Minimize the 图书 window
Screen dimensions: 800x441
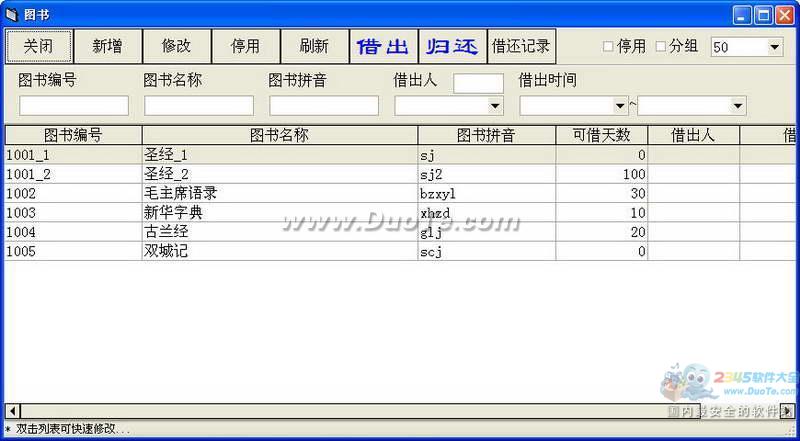click(743, 15)
